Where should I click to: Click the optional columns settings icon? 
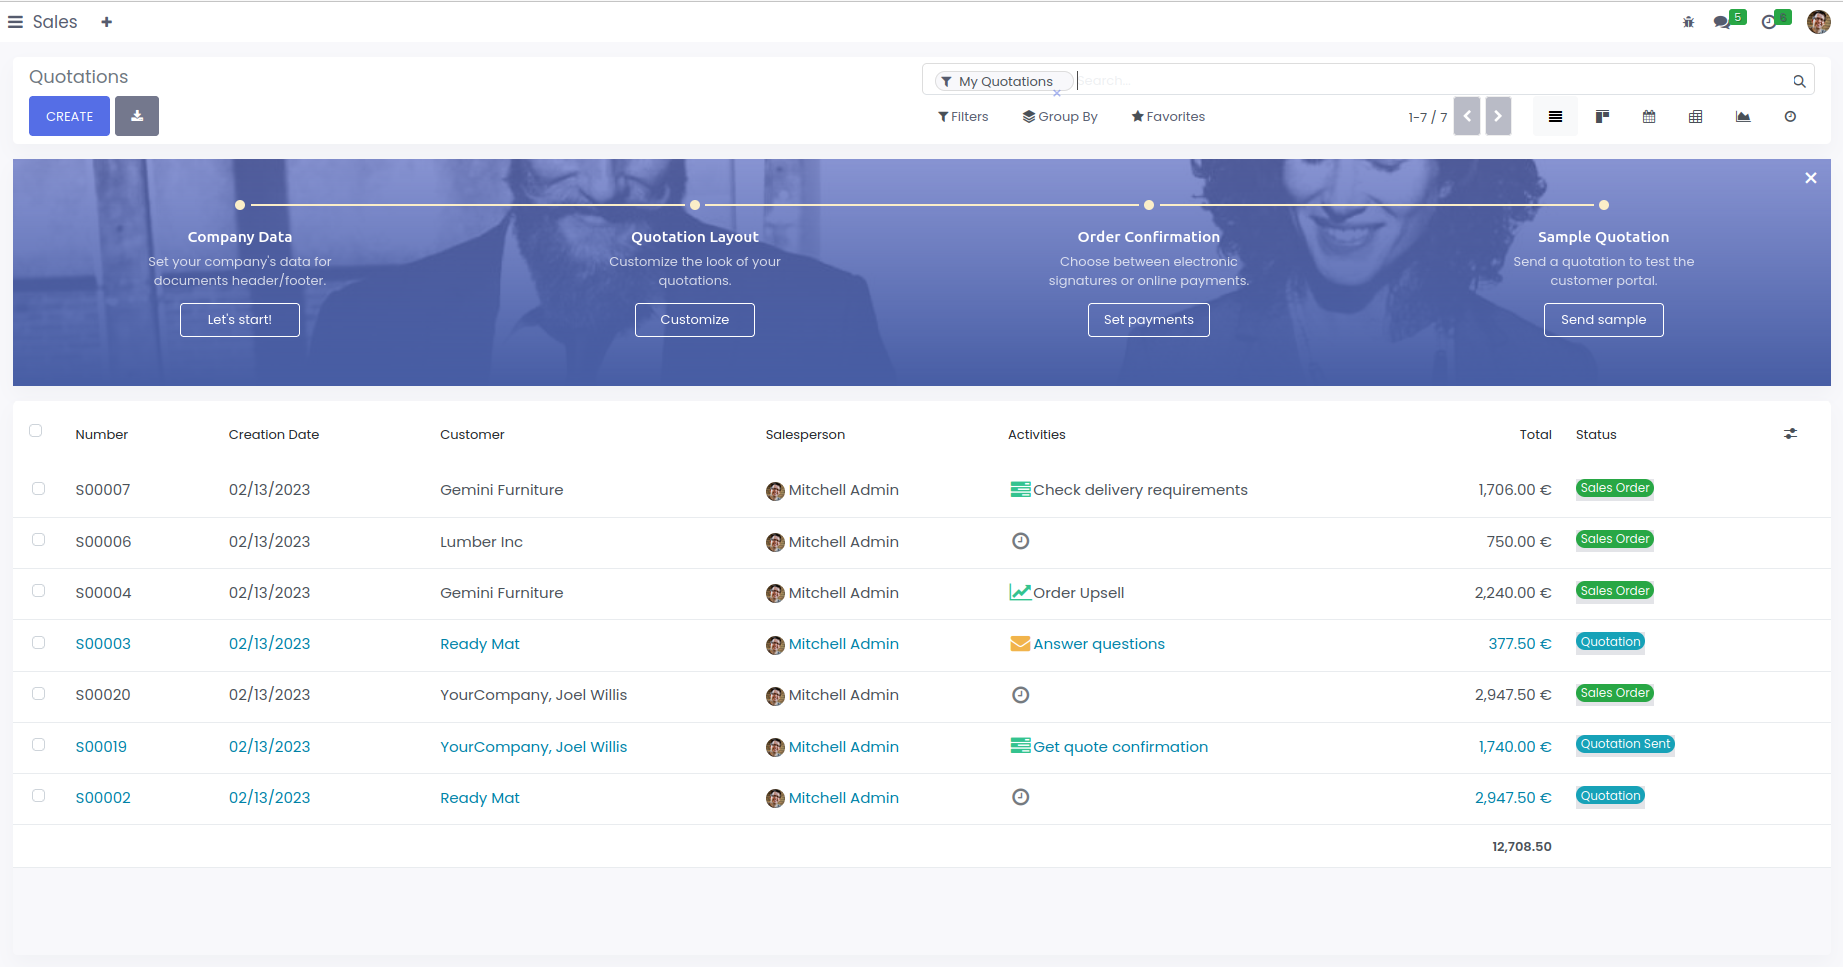click(x=1790, y=434)
